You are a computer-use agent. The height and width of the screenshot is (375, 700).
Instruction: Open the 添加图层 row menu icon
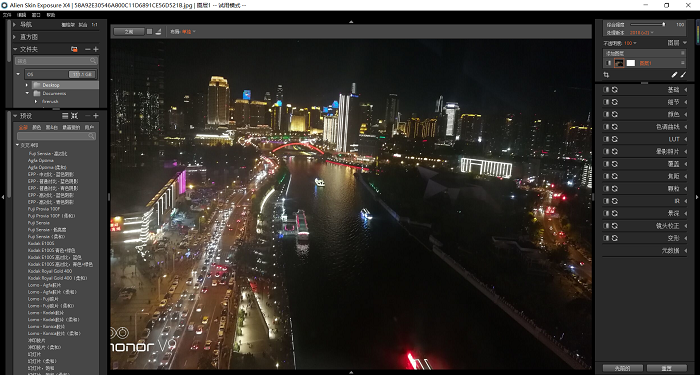tap(682, 53)
